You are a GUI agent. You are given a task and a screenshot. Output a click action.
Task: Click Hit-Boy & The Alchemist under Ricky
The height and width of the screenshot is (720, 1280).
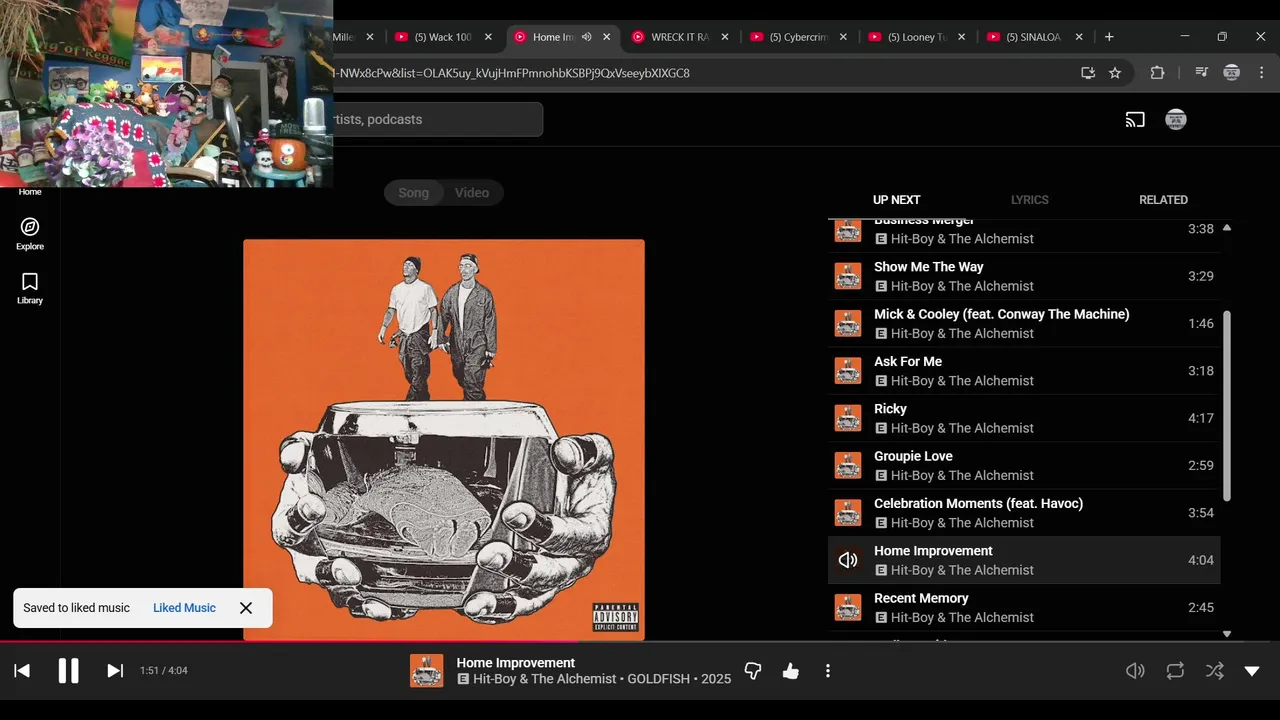tap(962, 428)
